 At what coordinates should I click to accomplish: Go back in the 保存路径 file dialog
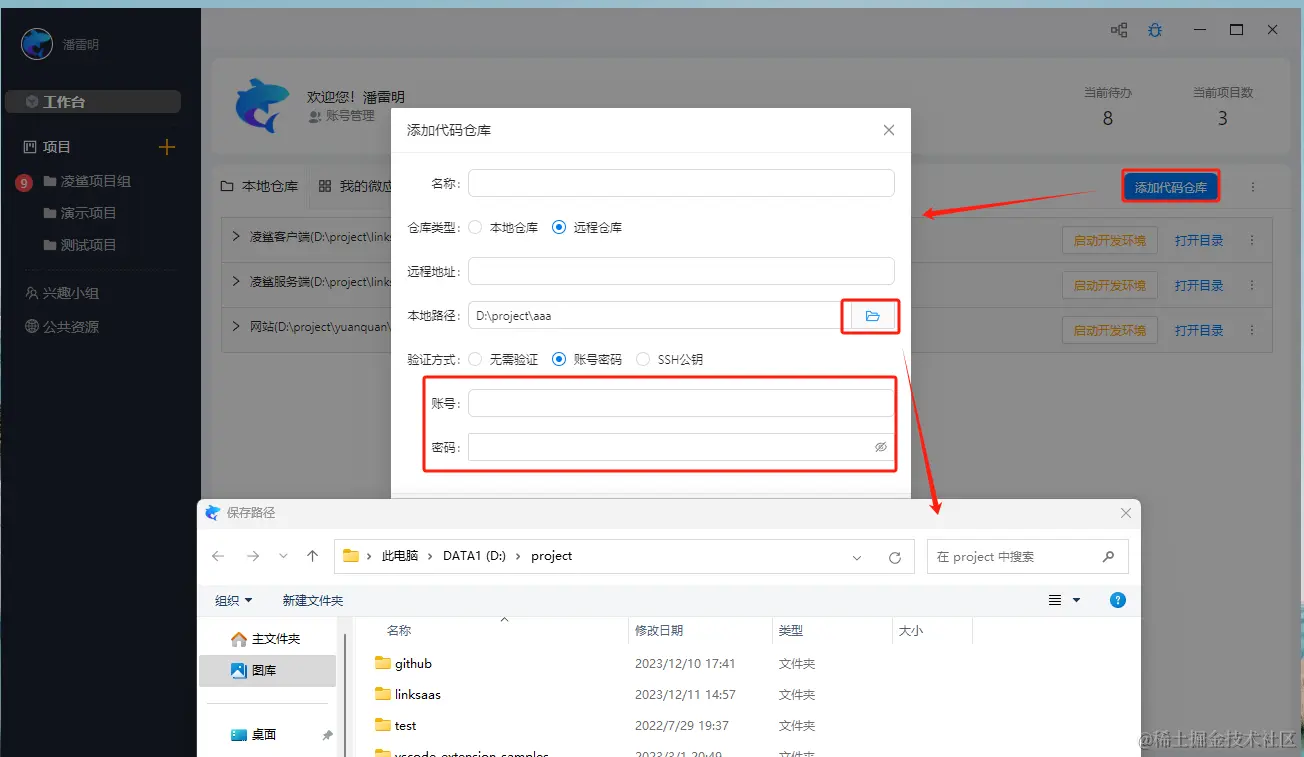click(x=219, y=556)
